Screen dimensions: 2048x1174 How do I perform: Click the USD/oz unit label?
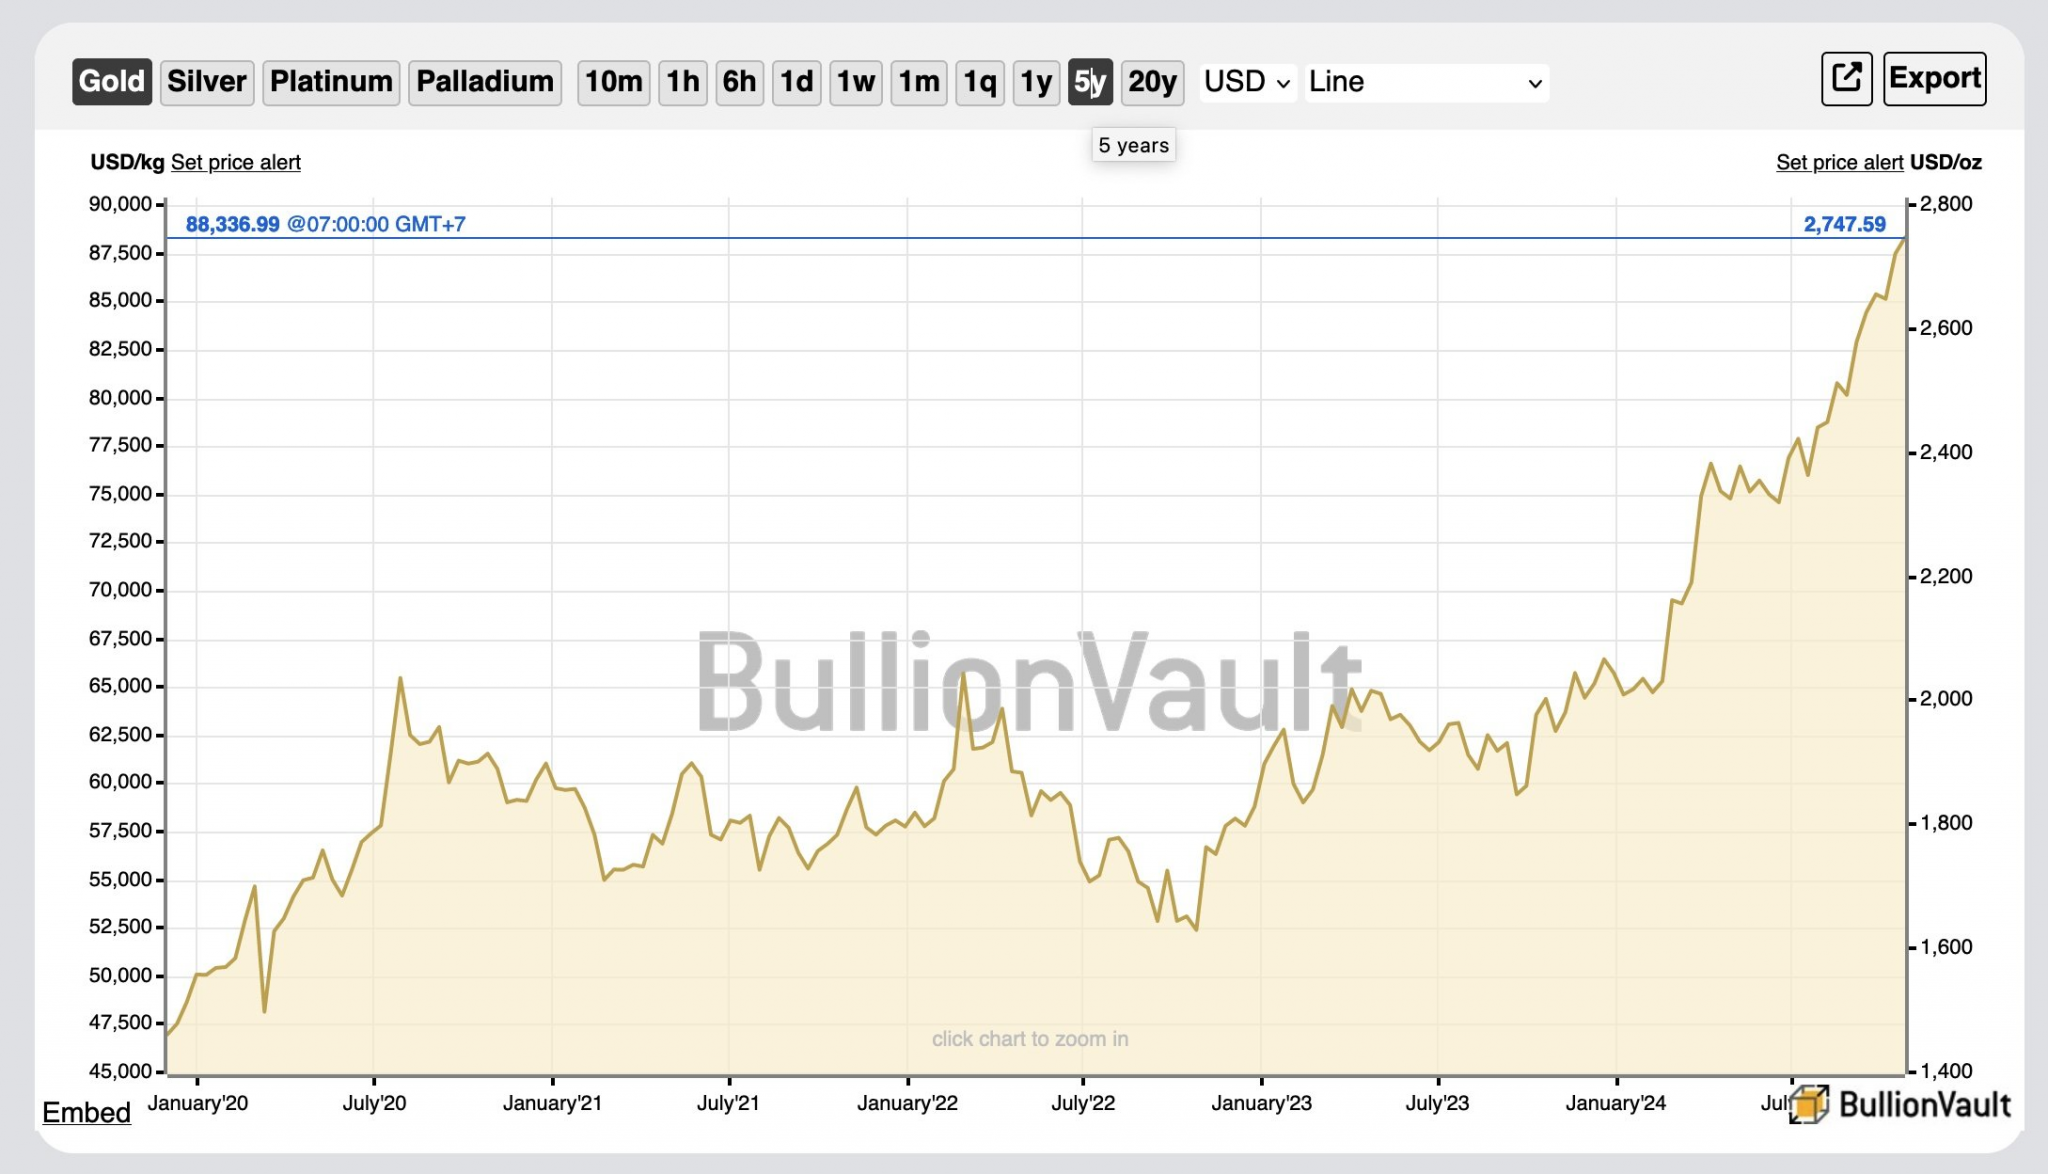(1946, 162)
